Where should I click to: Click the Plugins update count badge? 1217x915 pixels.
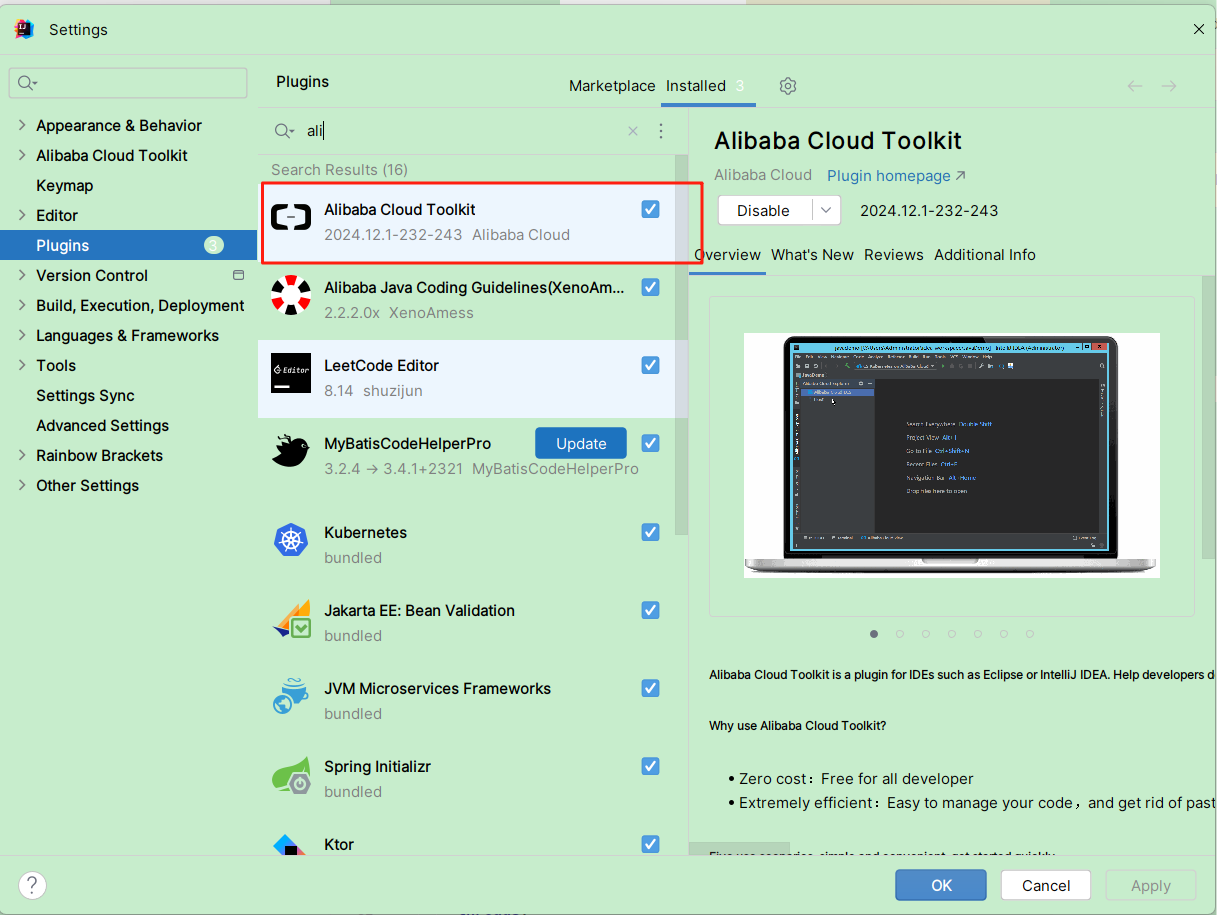(214, 245)
